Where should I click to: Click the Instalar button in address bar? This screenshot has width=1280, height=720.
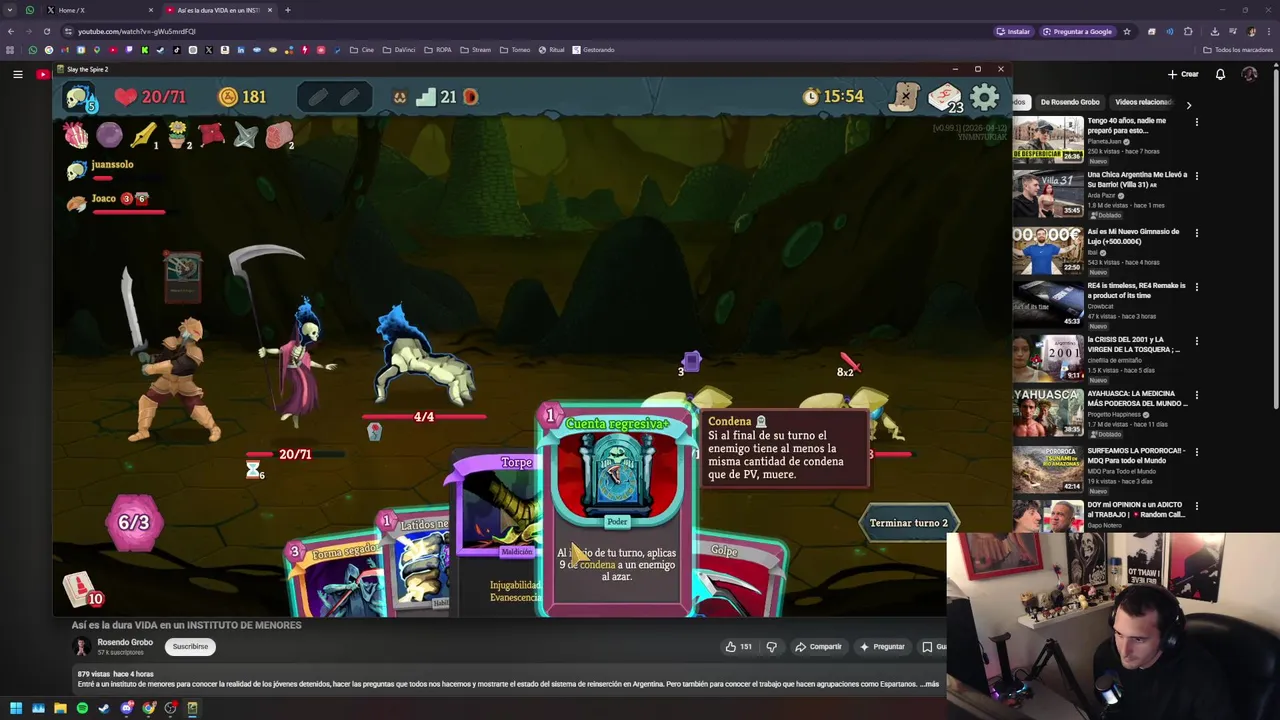[1013, 31]
